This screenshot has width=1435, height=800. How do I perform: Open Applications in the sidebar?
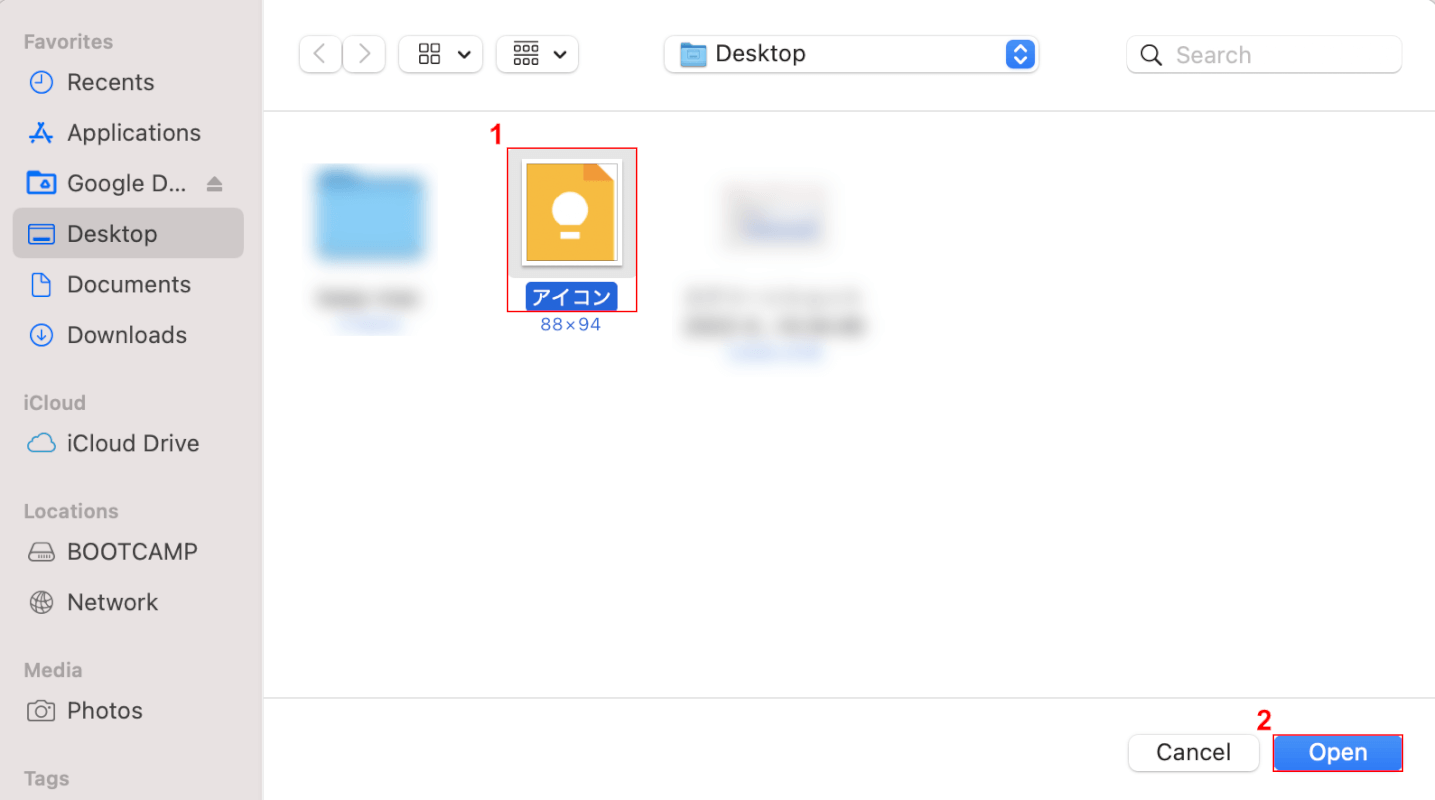click(128, 133)
